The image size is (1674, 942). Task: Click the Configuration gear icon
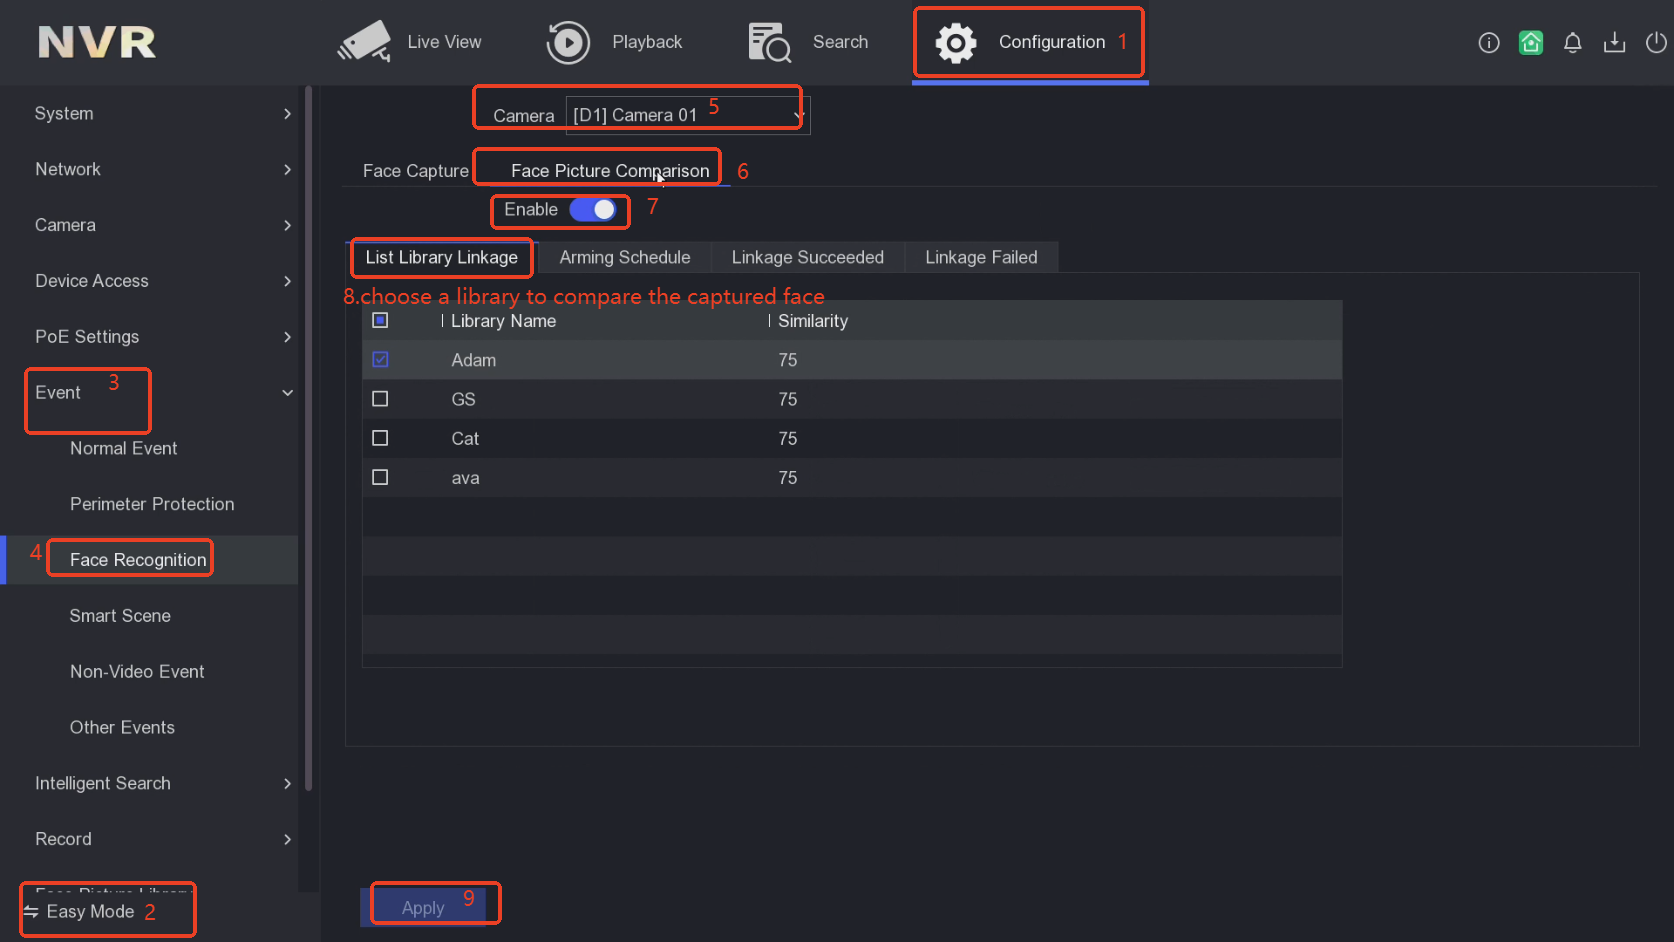pyautogui.click(x=955, y=42)
